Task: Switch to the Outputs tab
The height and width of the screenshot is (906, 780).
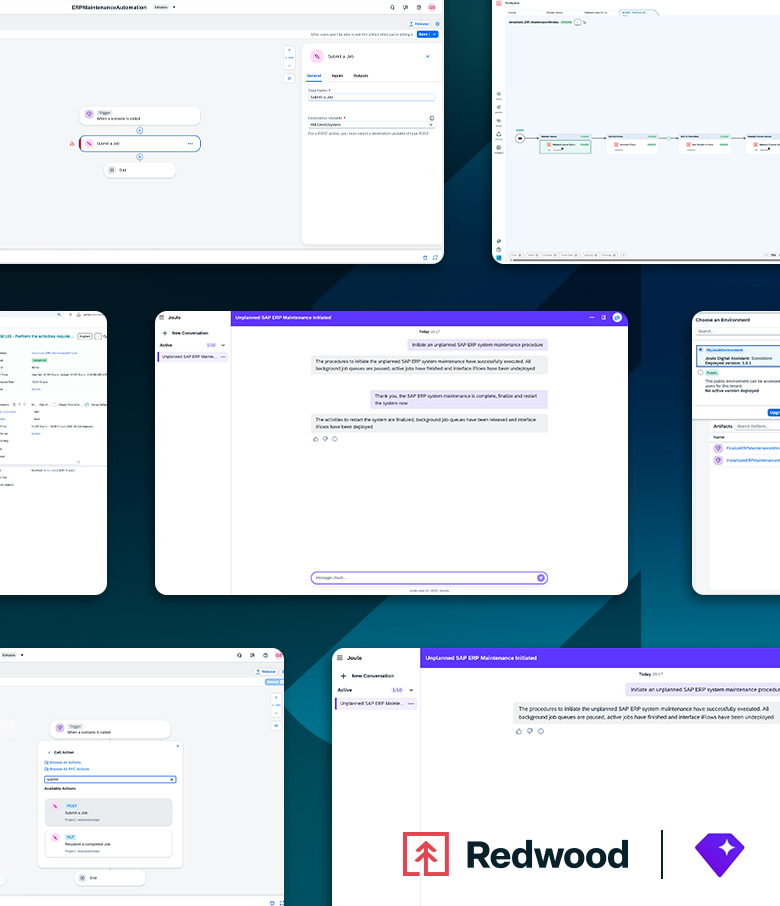Action: click(361, 76)
